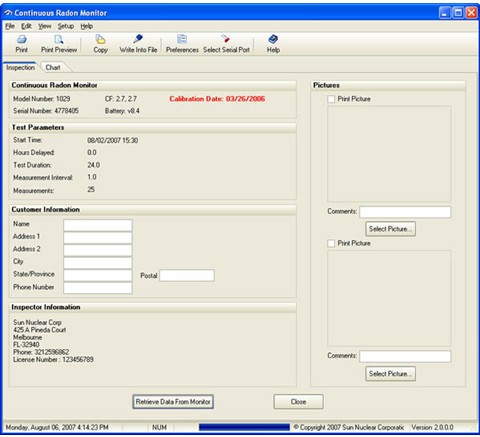Switch to the Chart tab
Viewport: 480px width, 437px height.
[53, 67]
